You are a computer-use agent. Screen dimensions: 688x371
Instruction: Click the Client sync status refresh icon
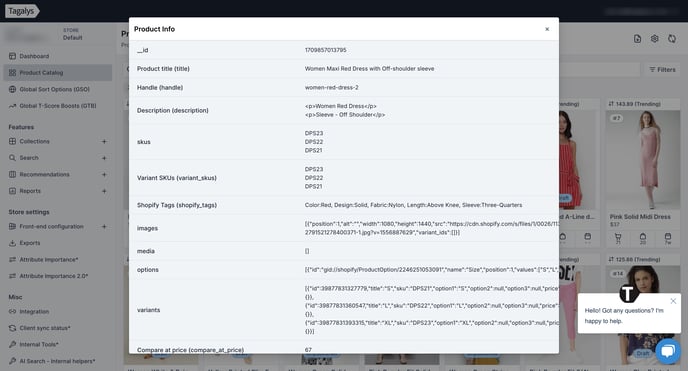12,328
